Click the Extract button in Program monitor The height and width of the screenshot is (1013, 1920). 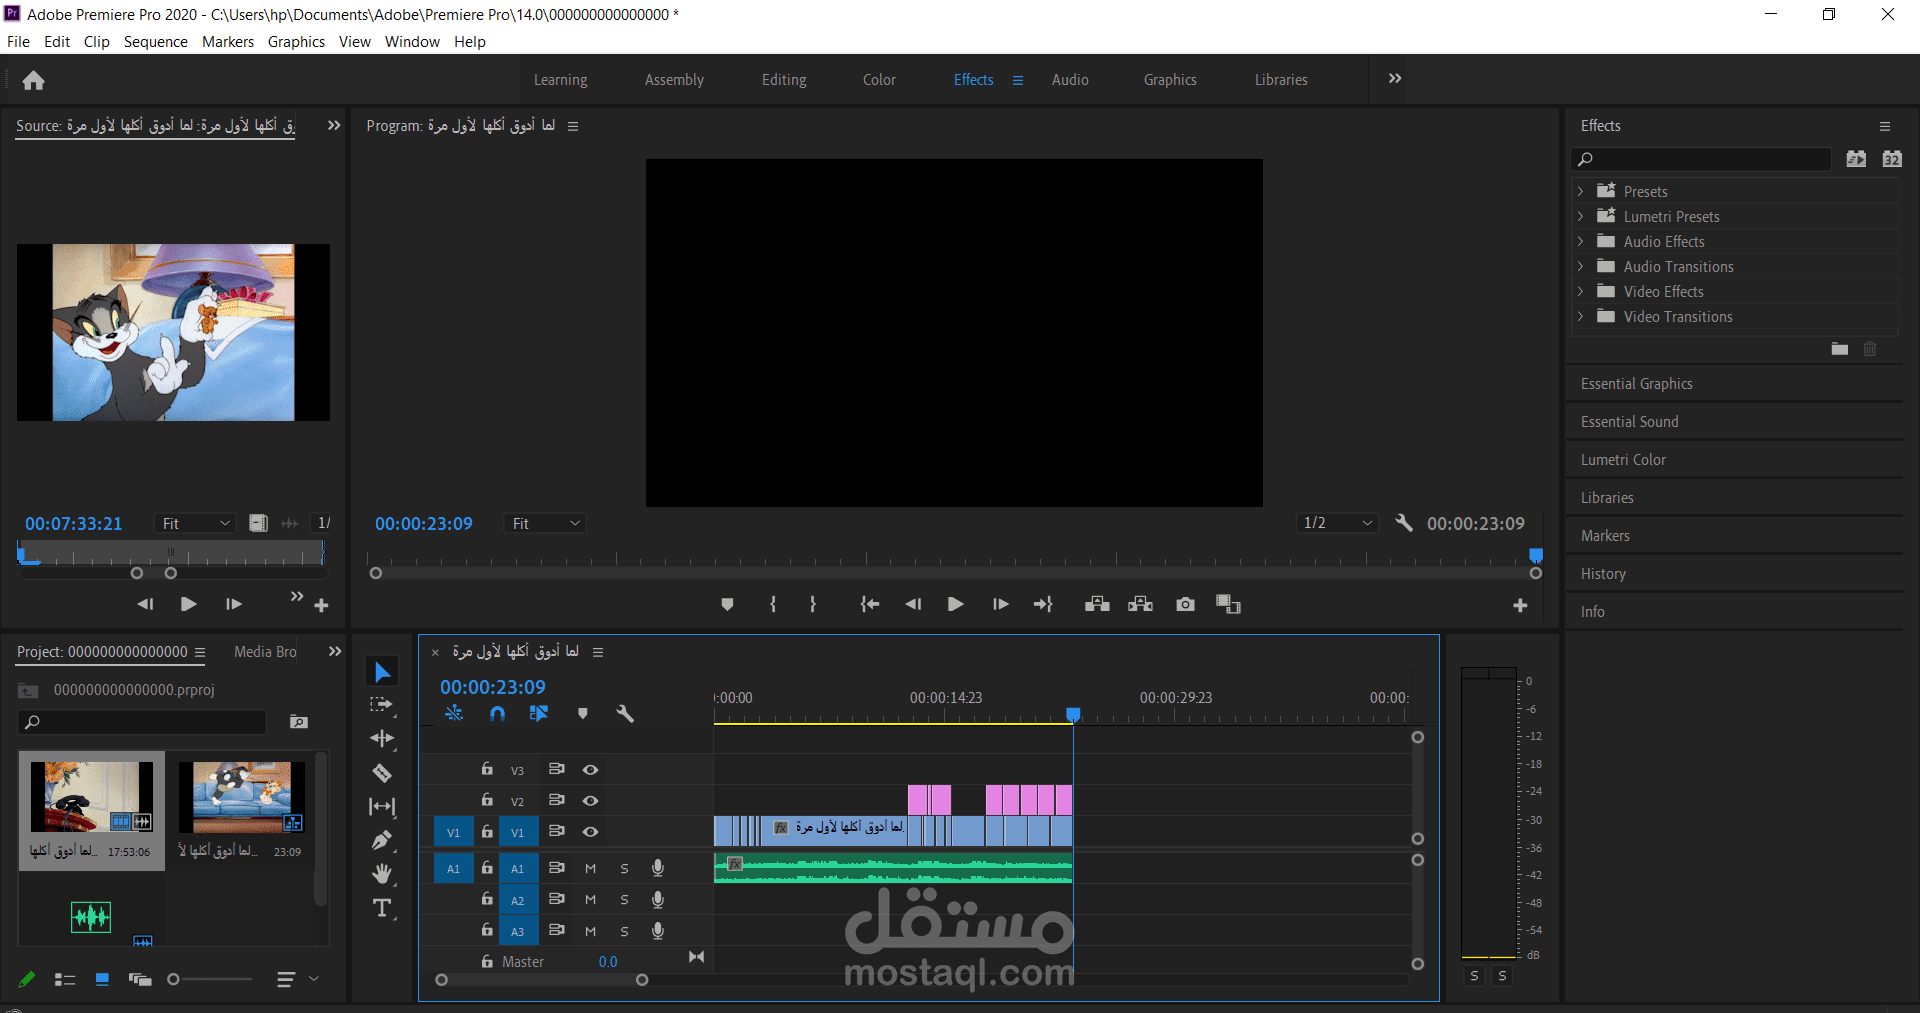click(1141, 604)
